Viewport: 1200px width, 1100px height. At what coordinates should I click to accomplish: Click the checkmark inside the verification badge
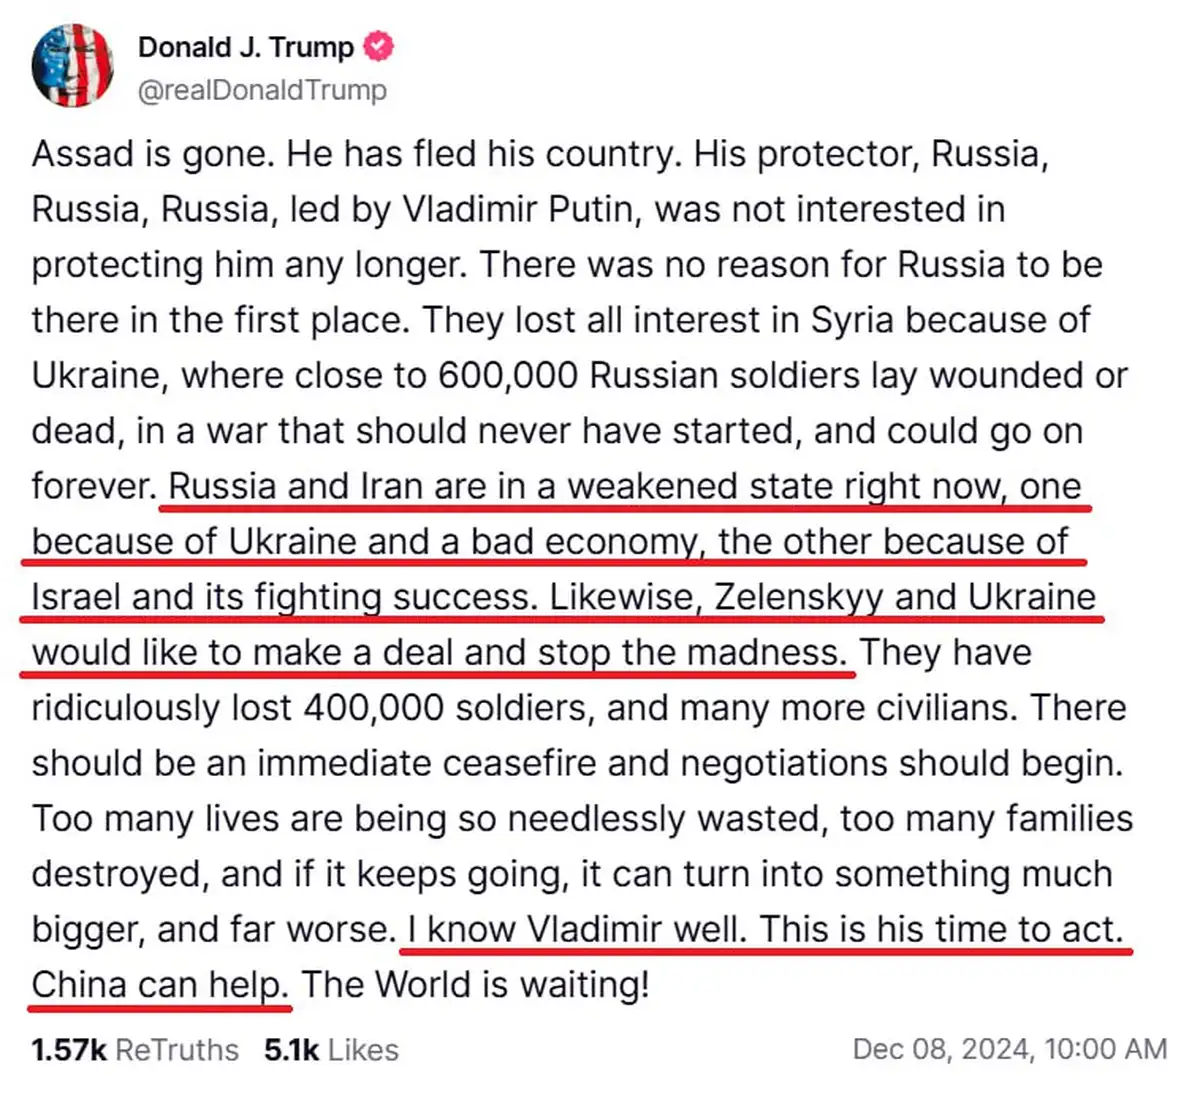(x=376, y=46)
